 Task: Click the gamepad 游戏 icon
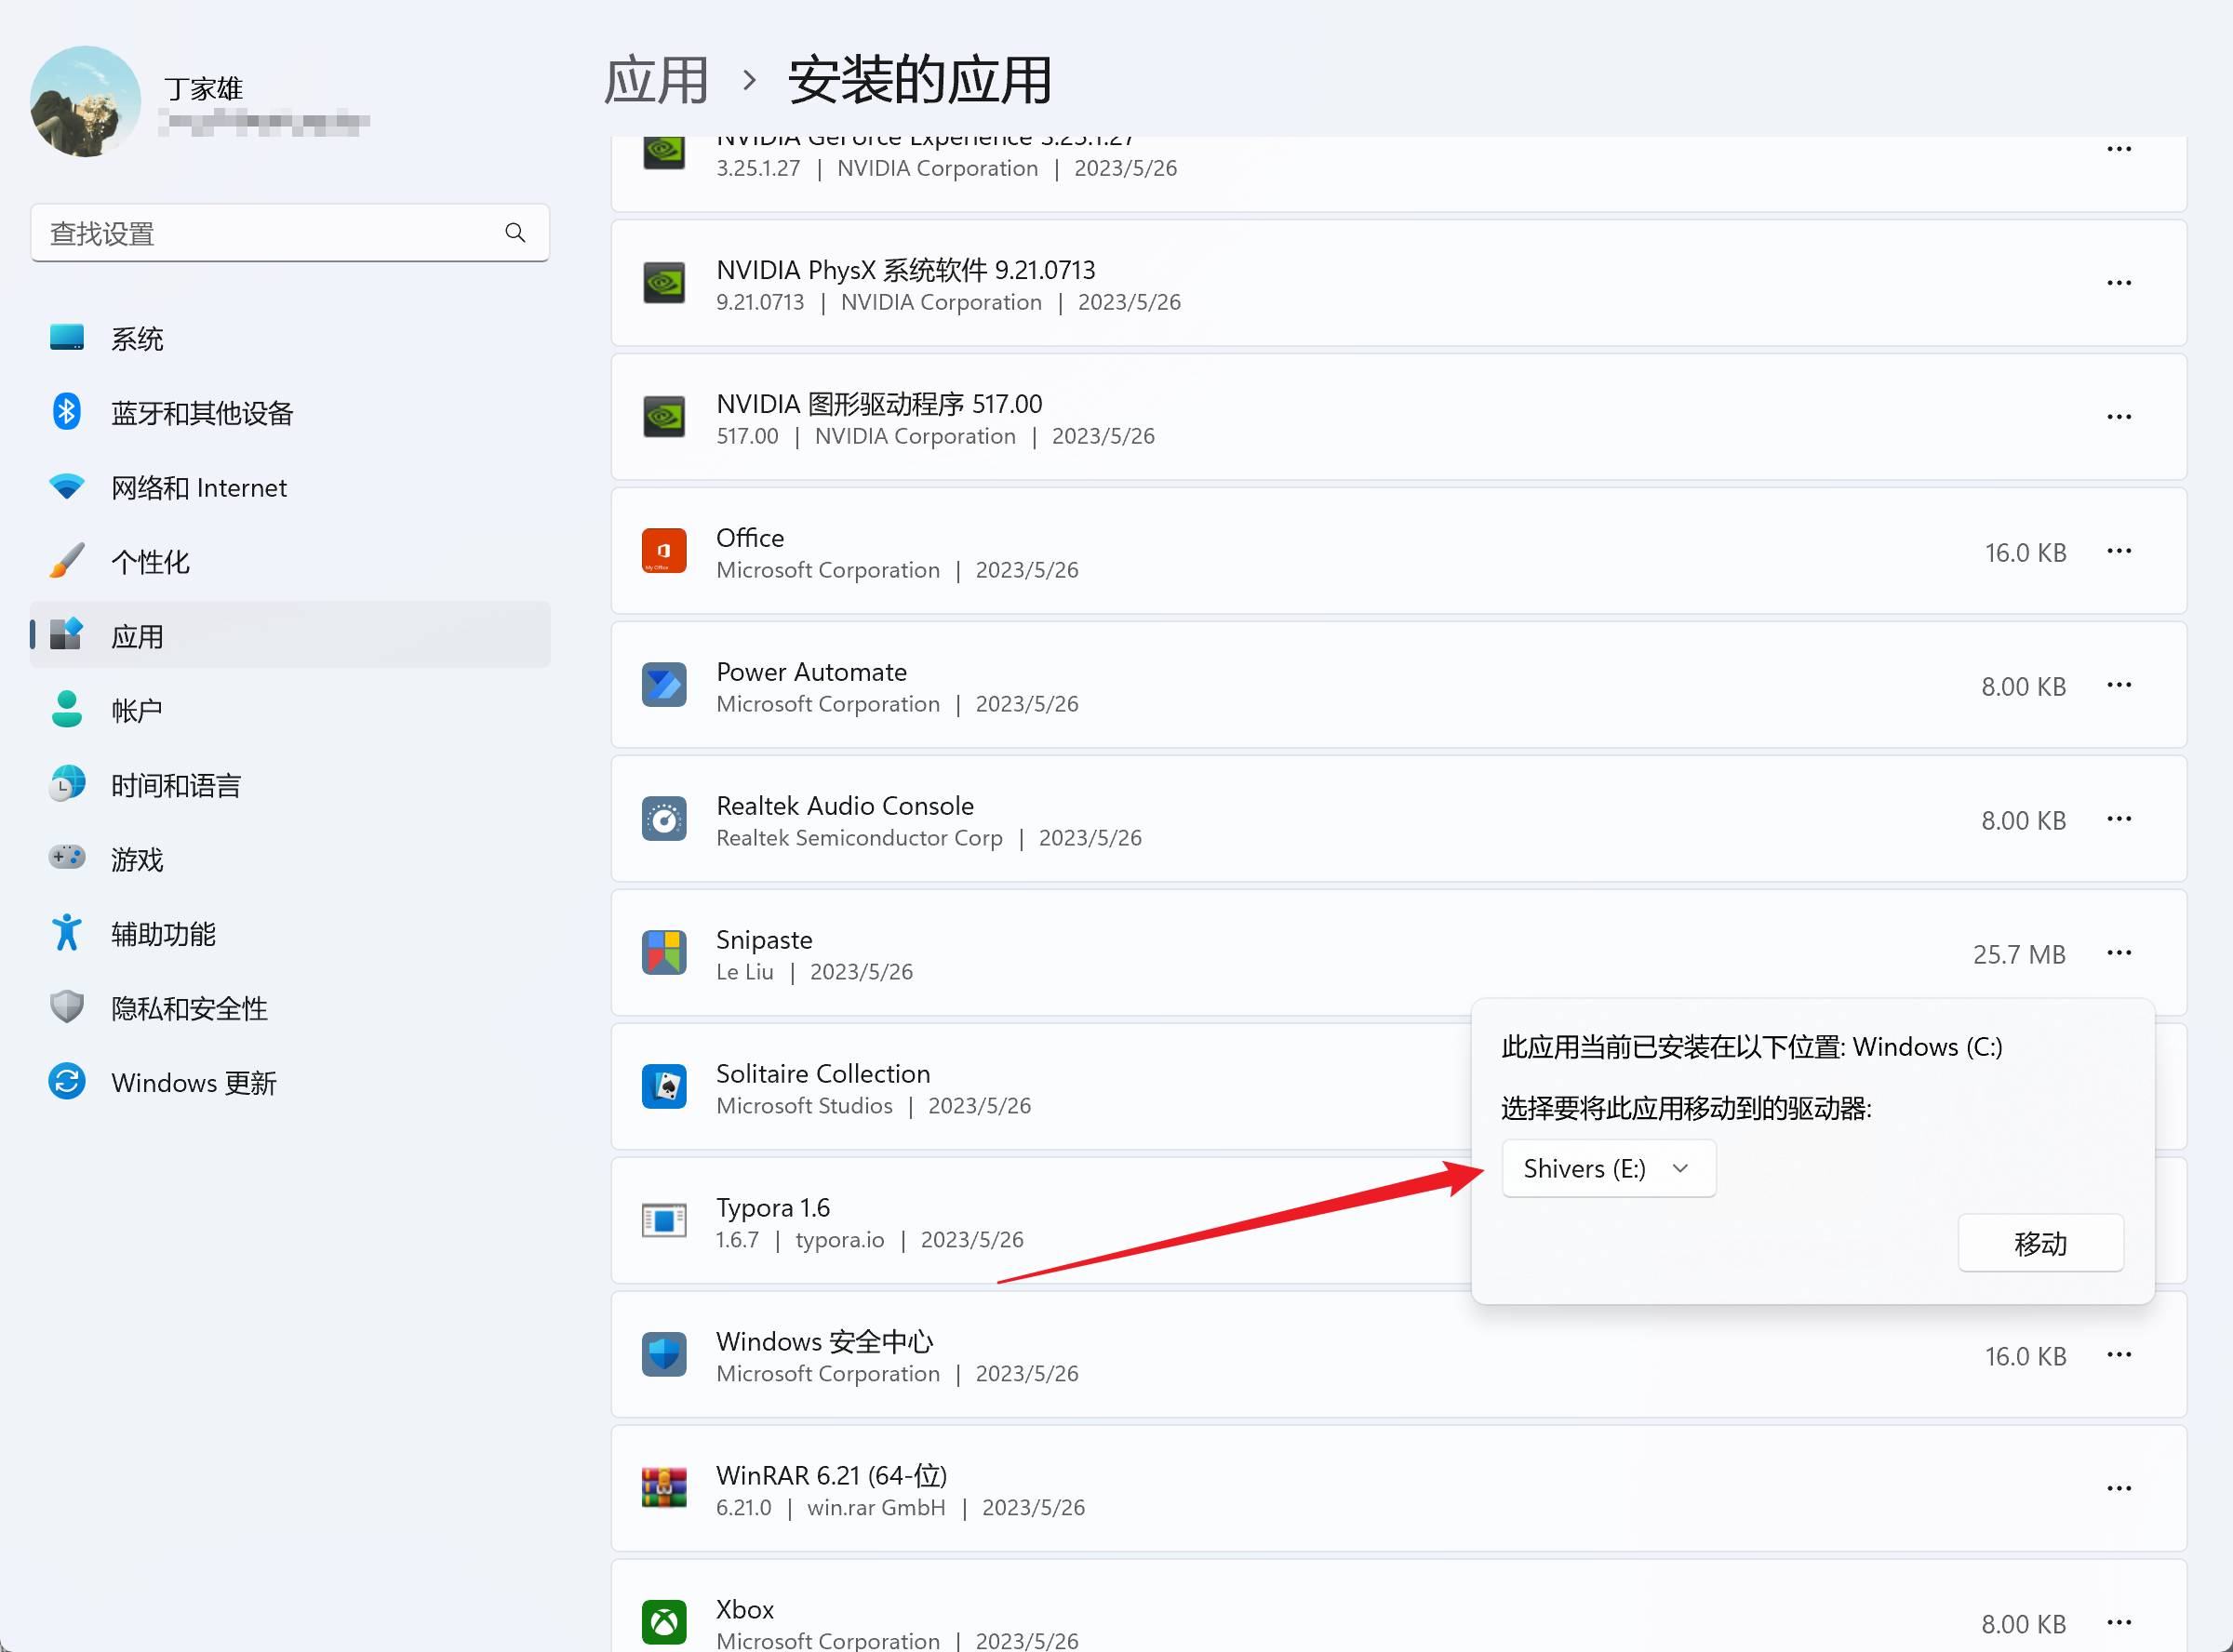coord(67,857)
